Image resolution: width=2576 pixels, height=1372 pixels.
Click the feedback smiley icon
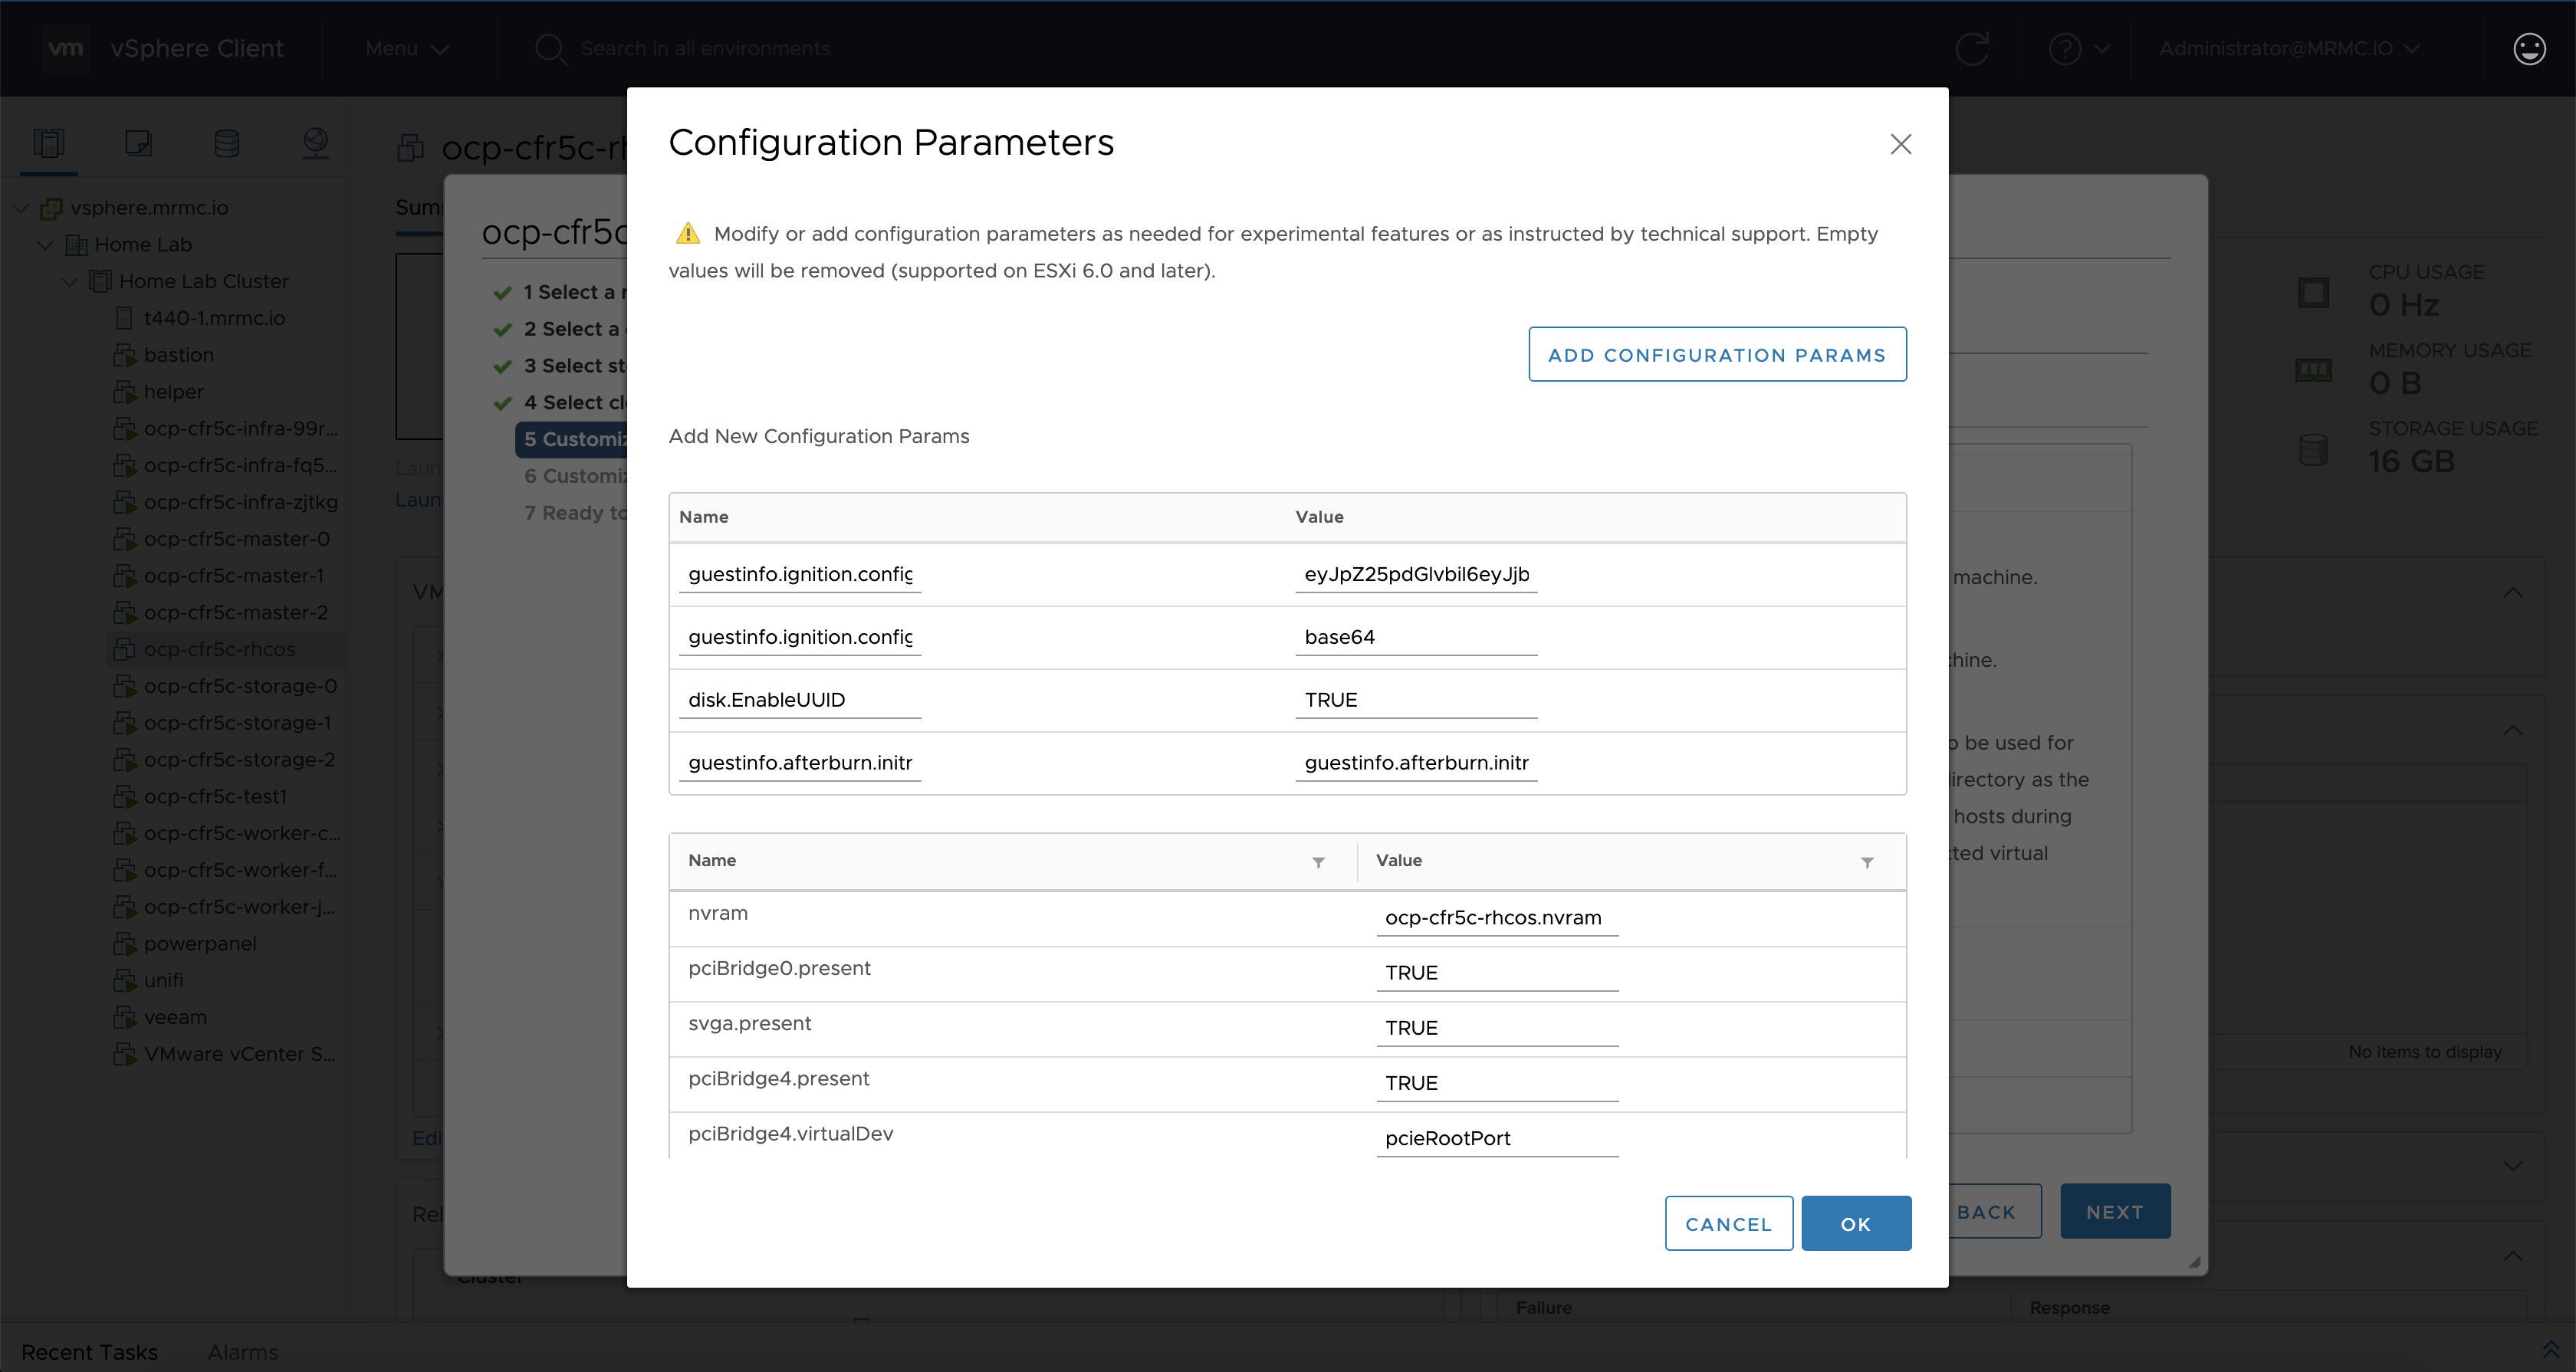point(2529,48)
